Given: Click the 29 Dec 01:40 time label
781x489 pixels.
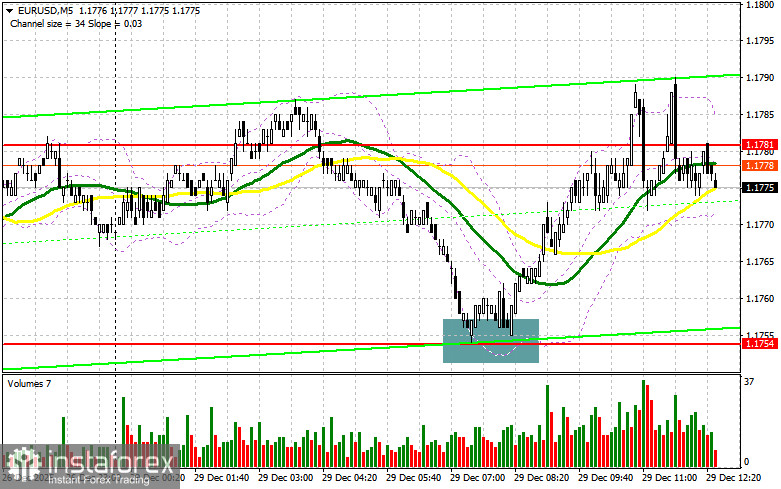Looking at the screenshot, I should point(222,478).
